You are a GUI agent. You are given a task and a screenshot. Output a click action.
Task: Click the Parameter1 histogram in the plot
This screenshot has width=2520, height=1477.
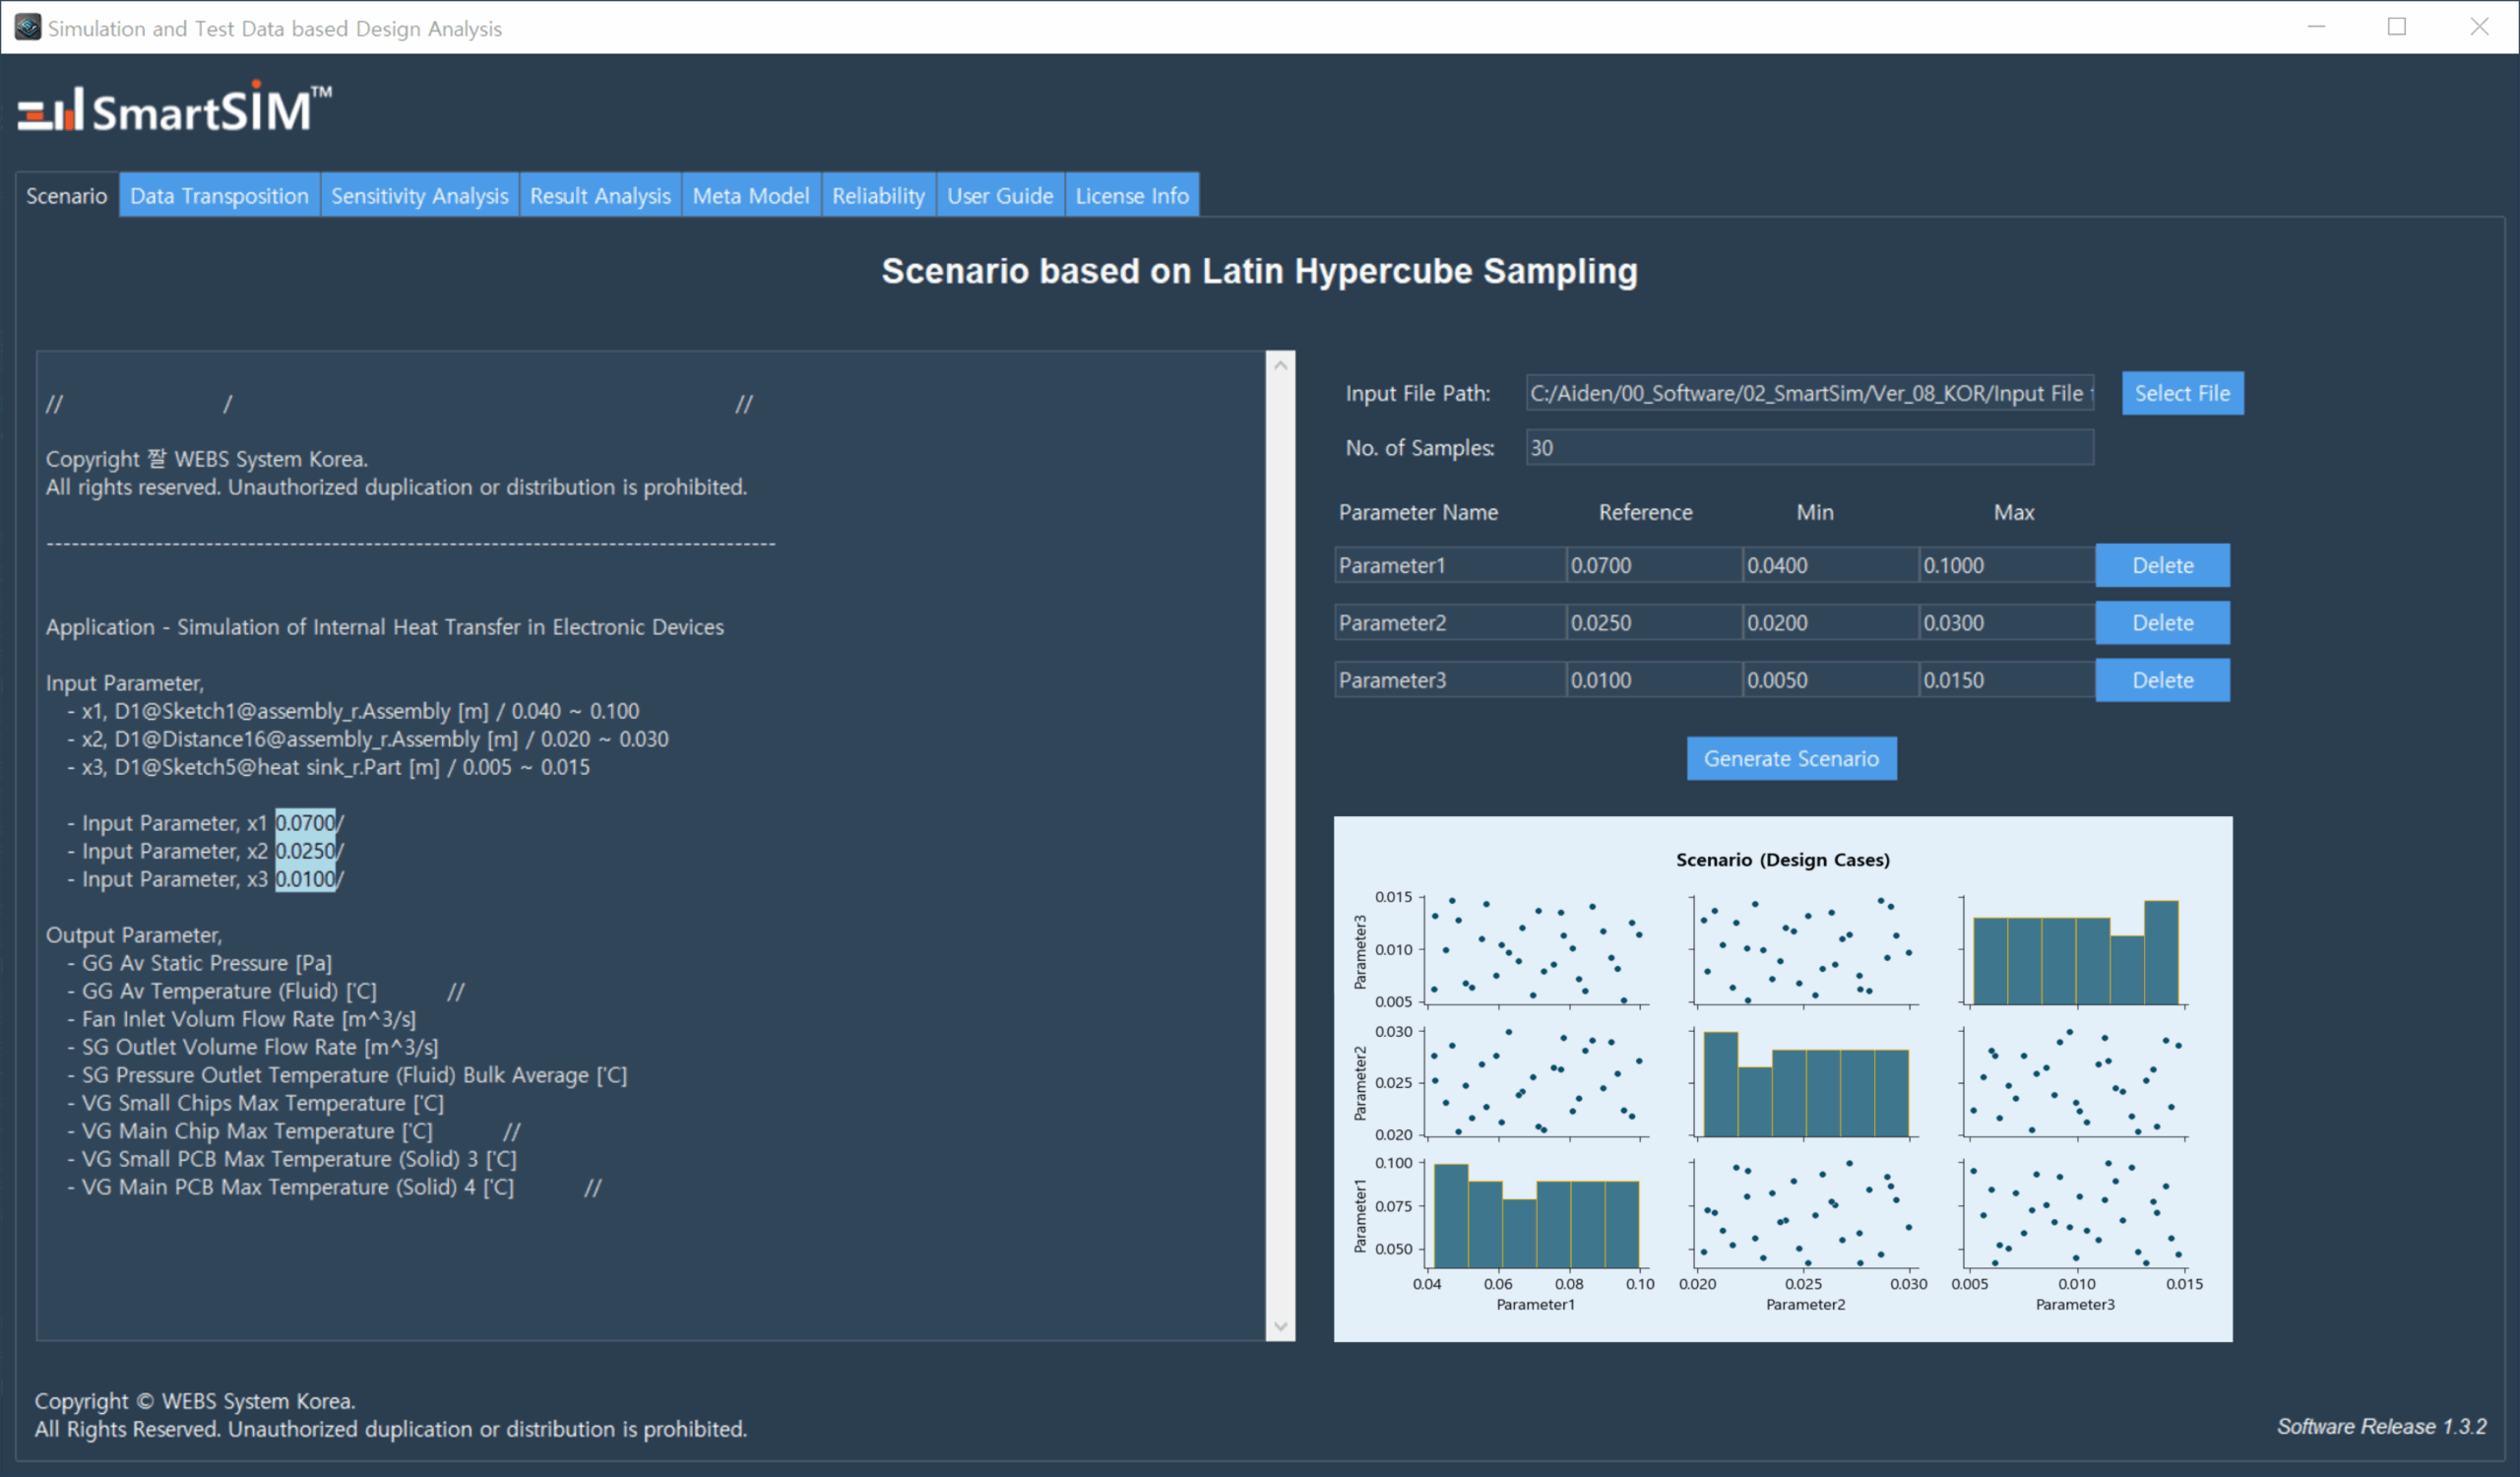tap(1536, 1216)
